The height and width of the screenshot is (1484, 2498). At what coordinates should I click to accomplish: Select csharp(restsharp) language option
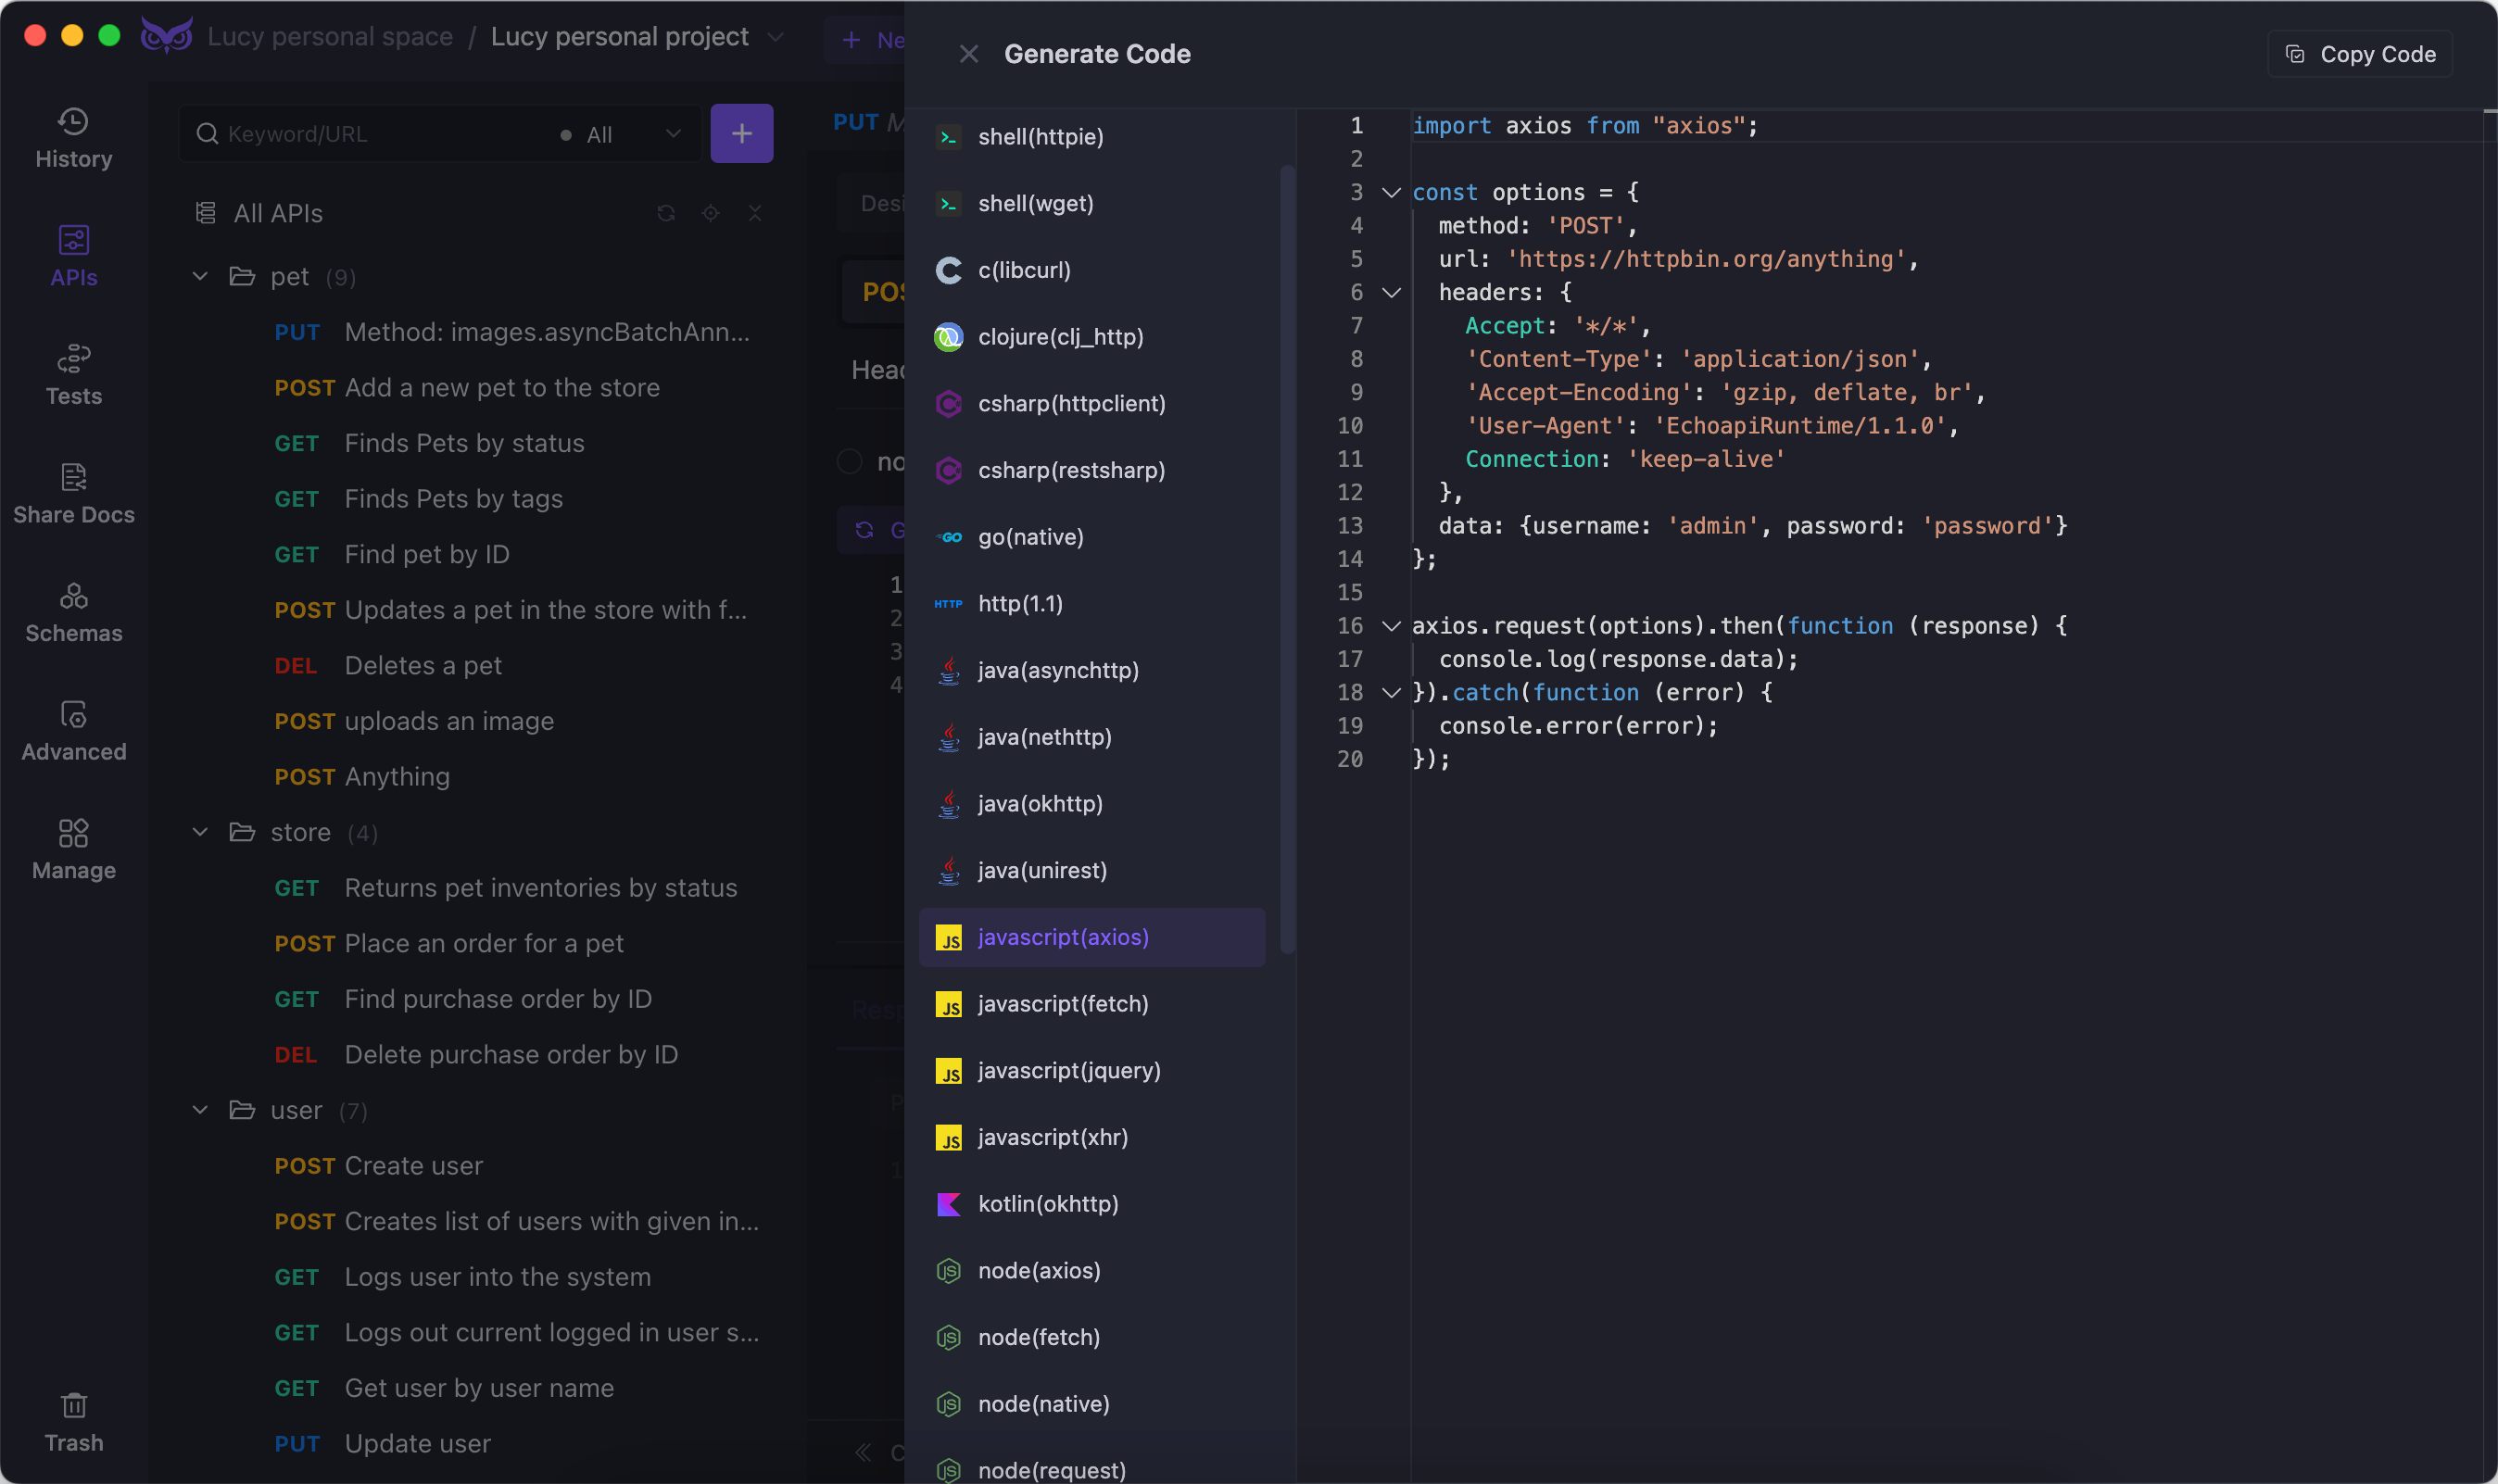(x=1092, y=470)
